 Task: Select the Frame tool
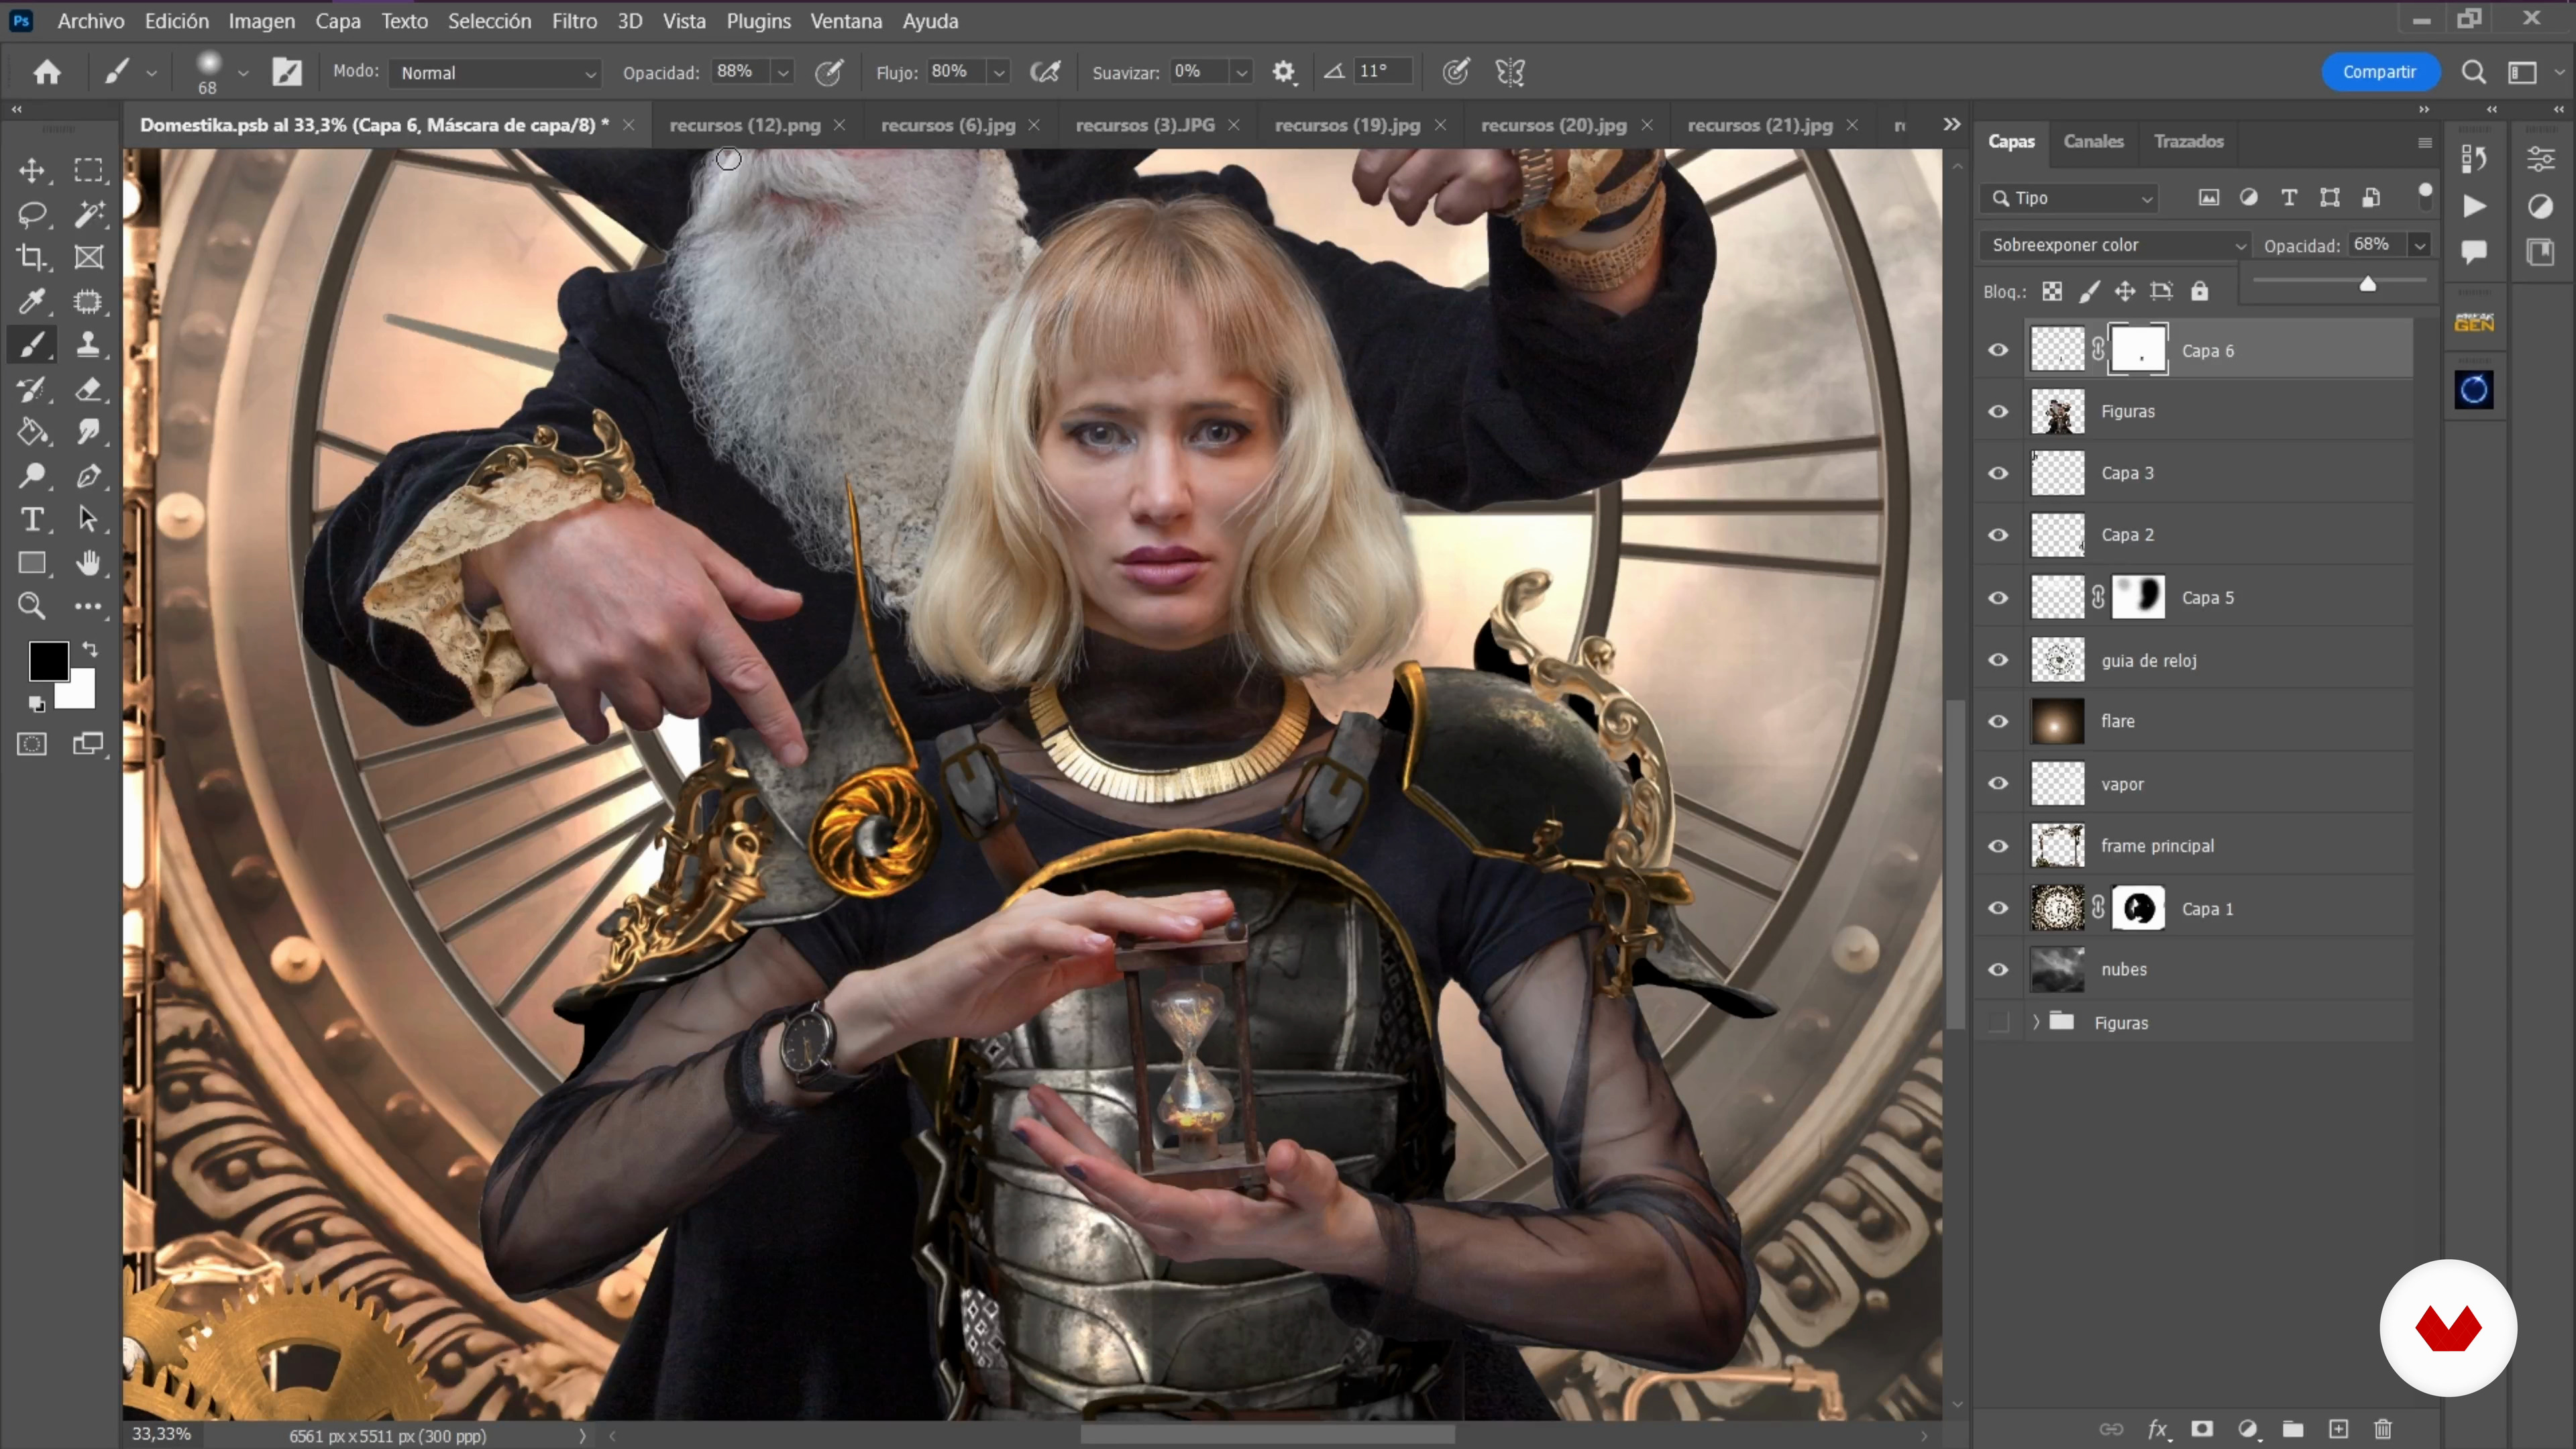(89, 258)
